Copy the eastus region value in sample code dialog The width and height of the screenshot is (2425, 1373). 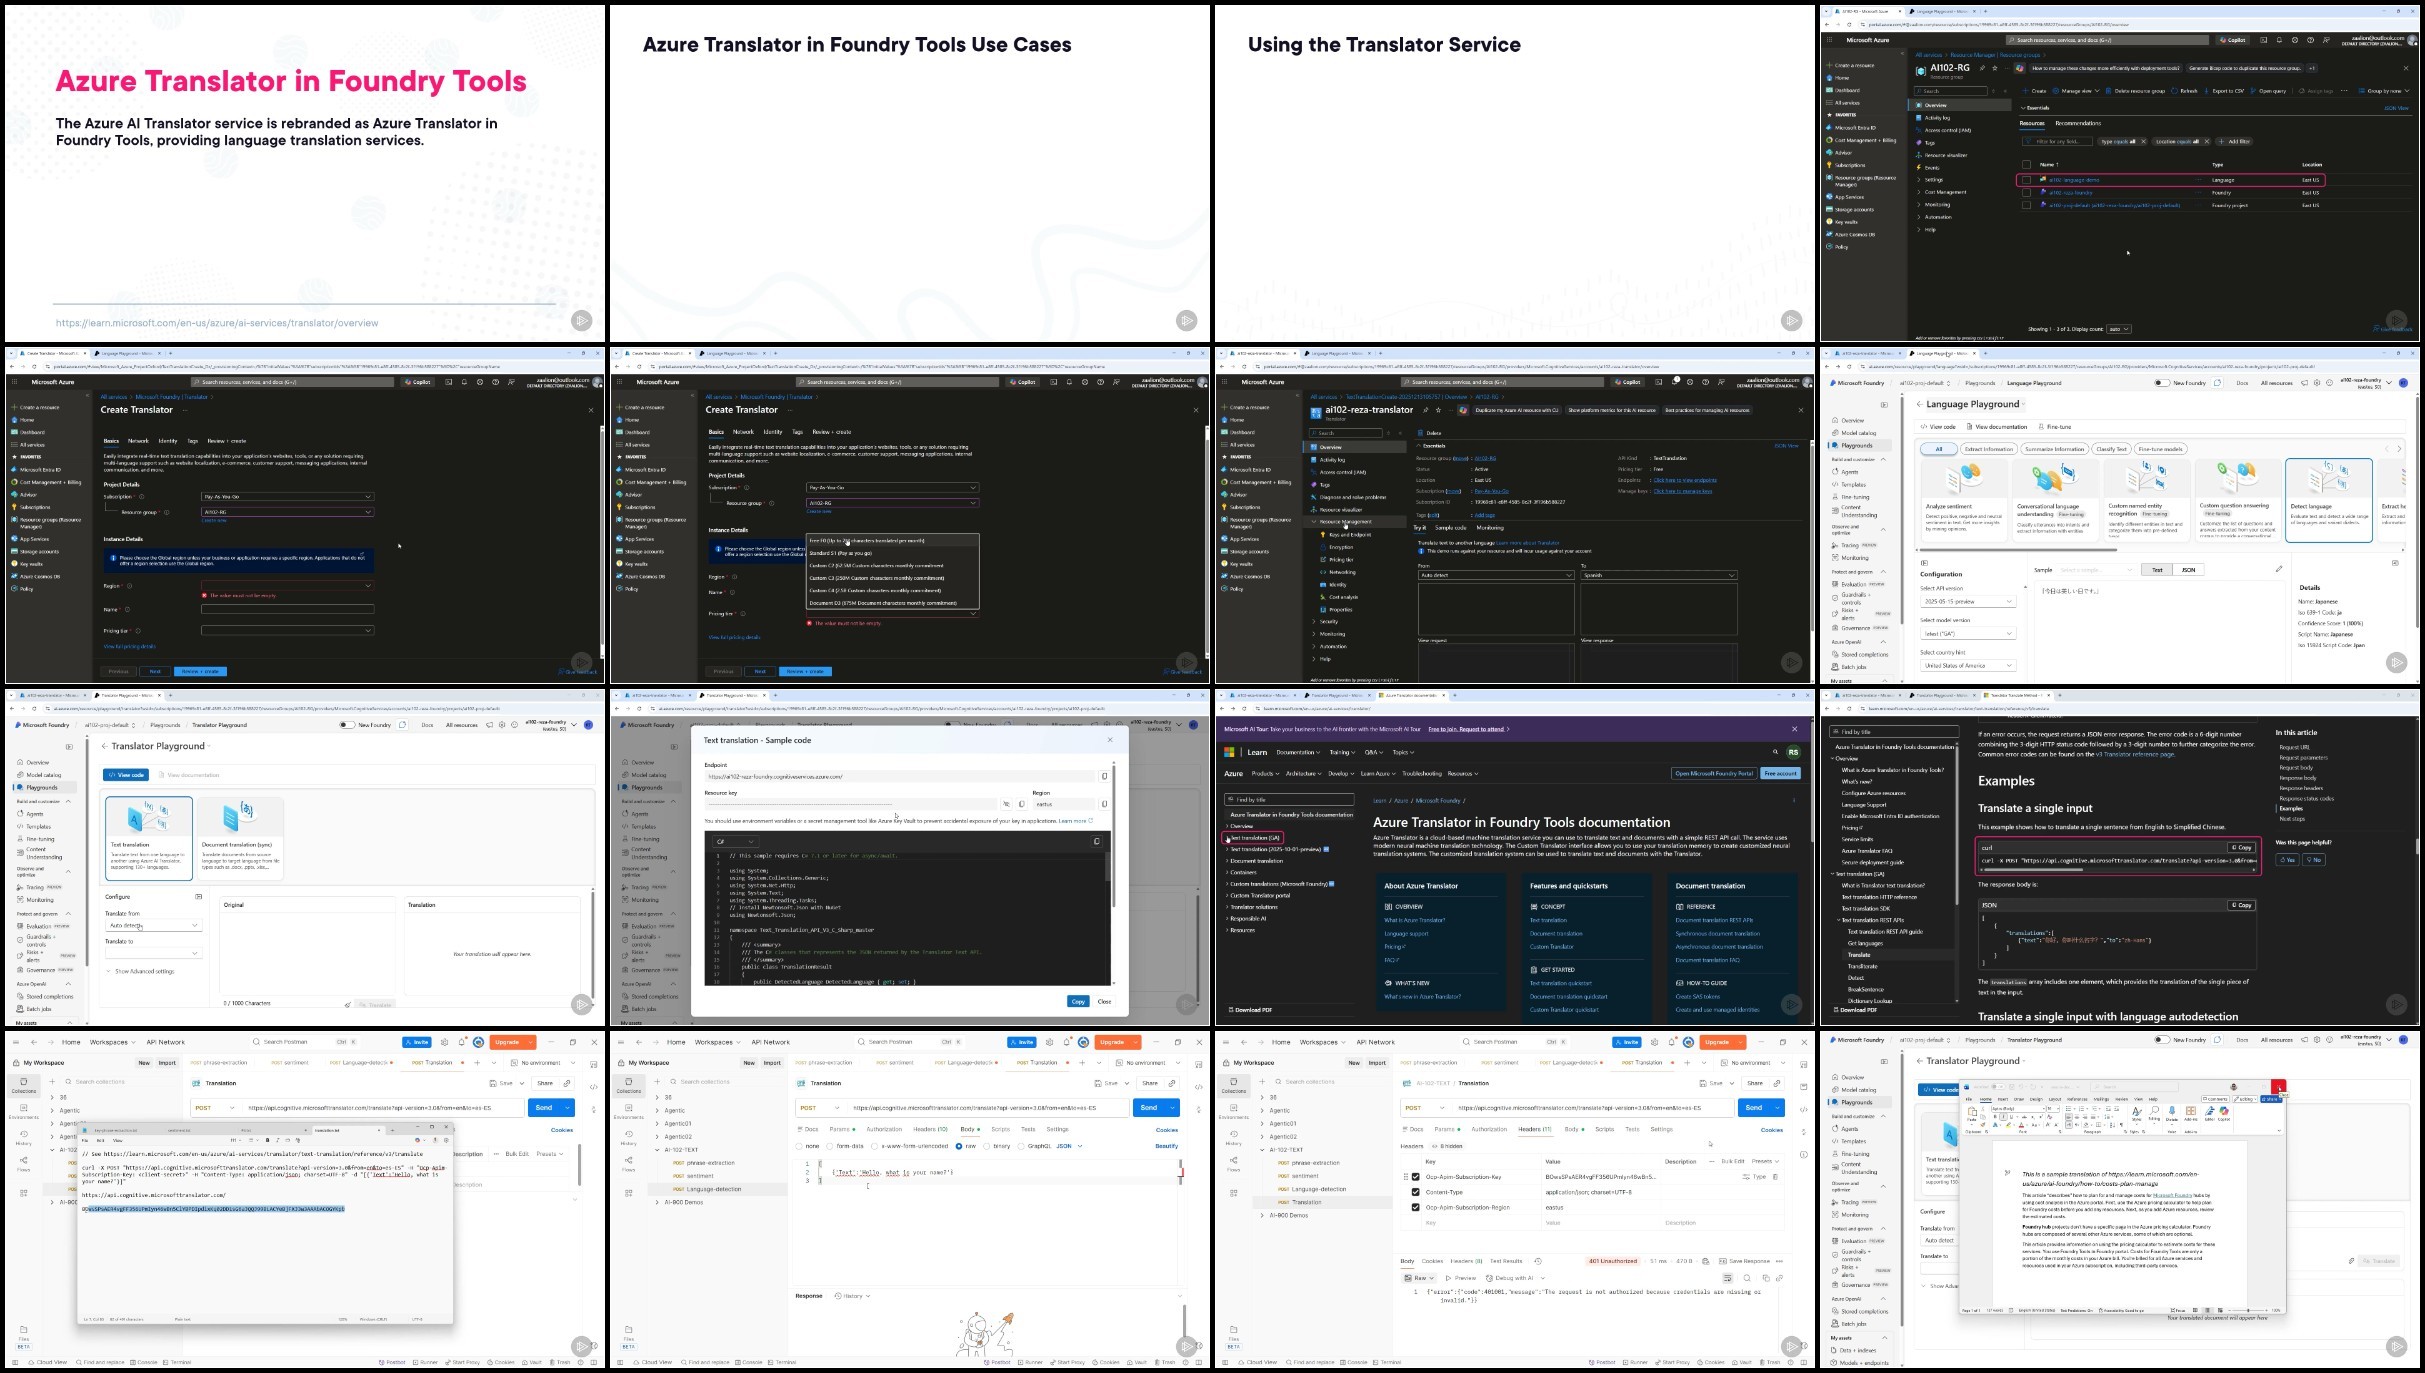[1104, 804]
